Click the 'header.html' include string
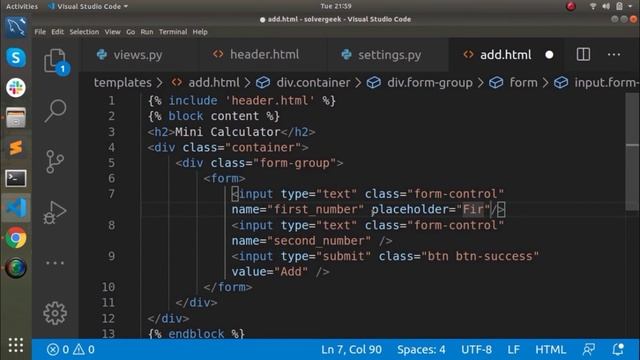 click(270, 101)
